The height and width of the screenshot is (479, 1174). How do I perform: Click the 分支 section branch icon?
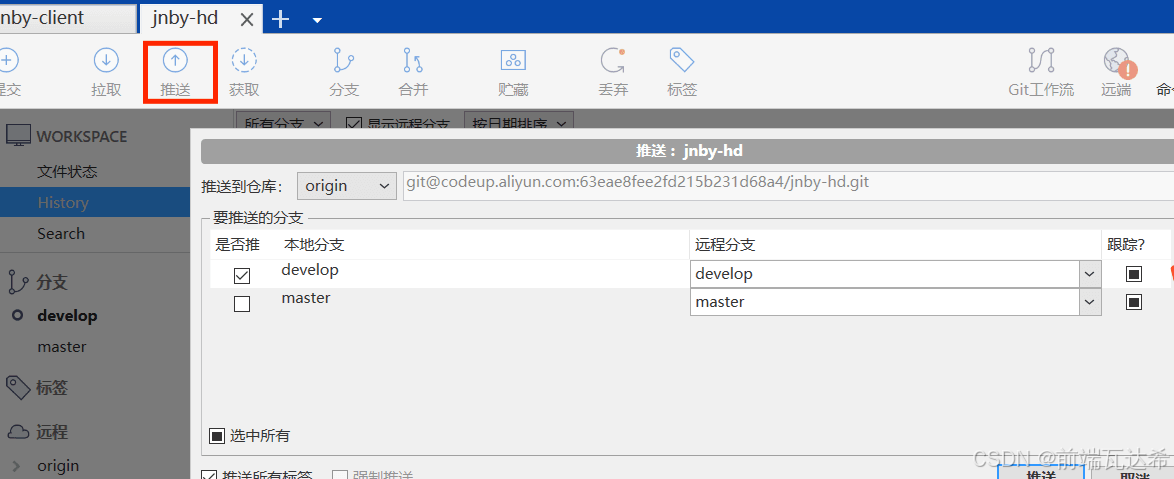click(17, 282)
